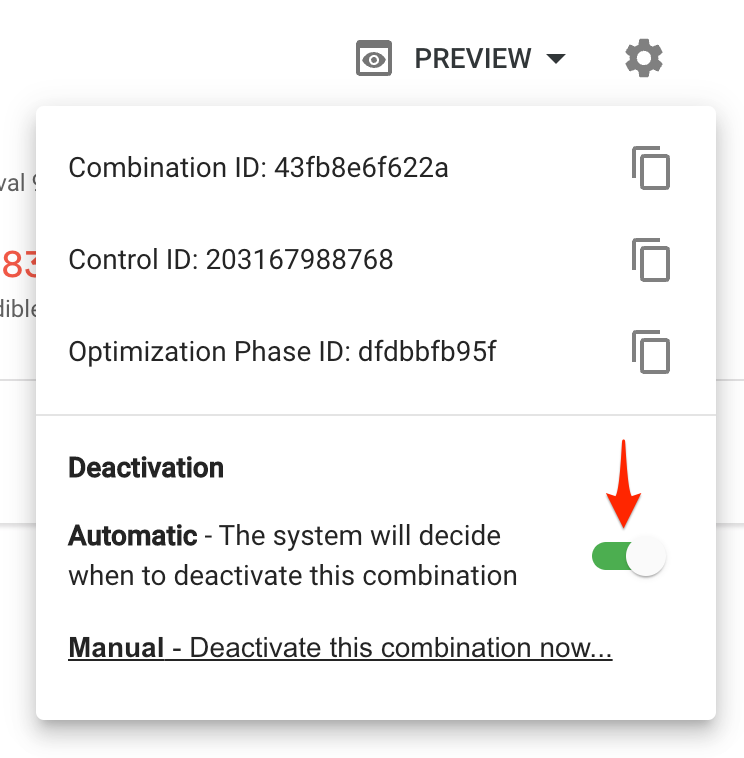The image size is (744, 758).
Task: Click the bold Manual word in the link
Action: pyautogui.click(x=116, y=648)
